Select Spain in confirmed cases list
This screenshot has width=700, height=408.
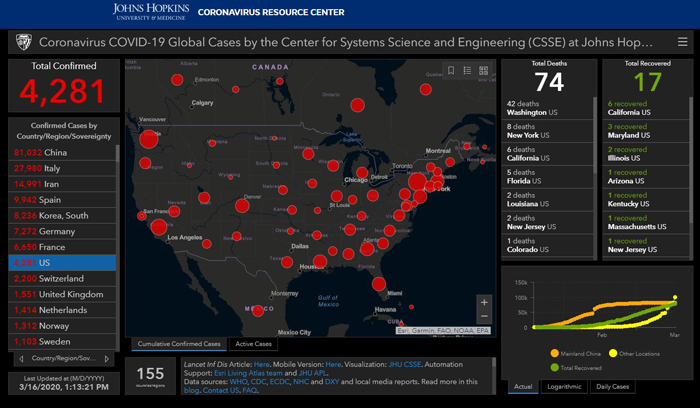point(62,200)
